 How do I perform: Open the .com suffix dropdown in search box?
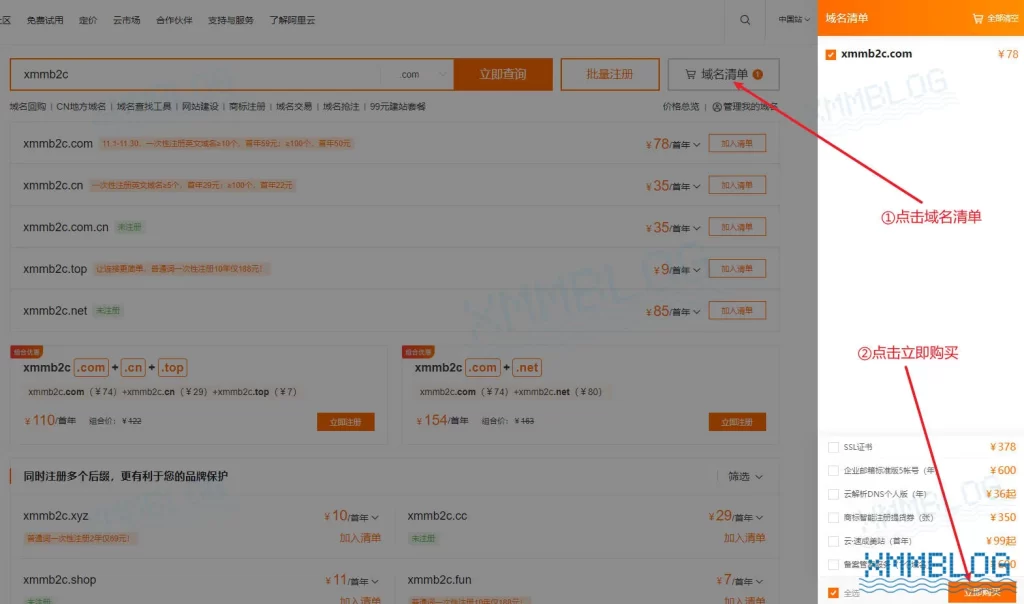point(423,74)
